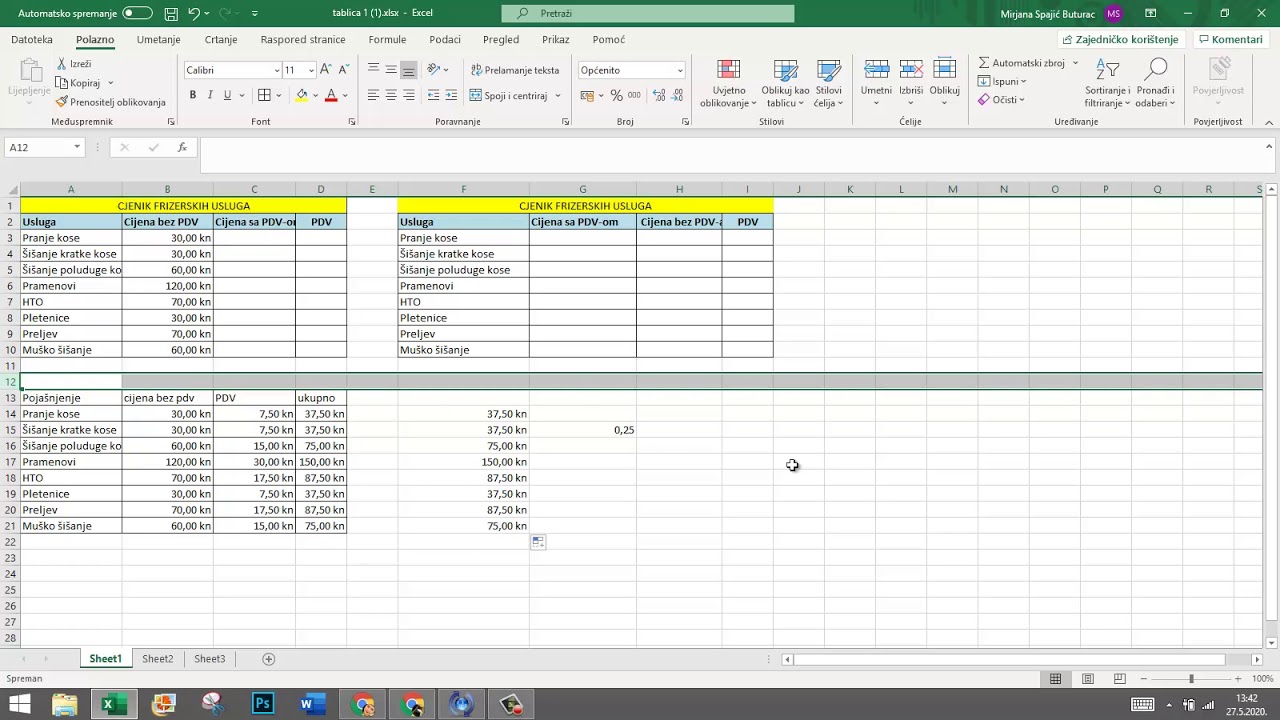Image resolution: width=1280 pixels, height=720 pixels.
Task: Toggle Bold formatting
Action: (193, 95)
